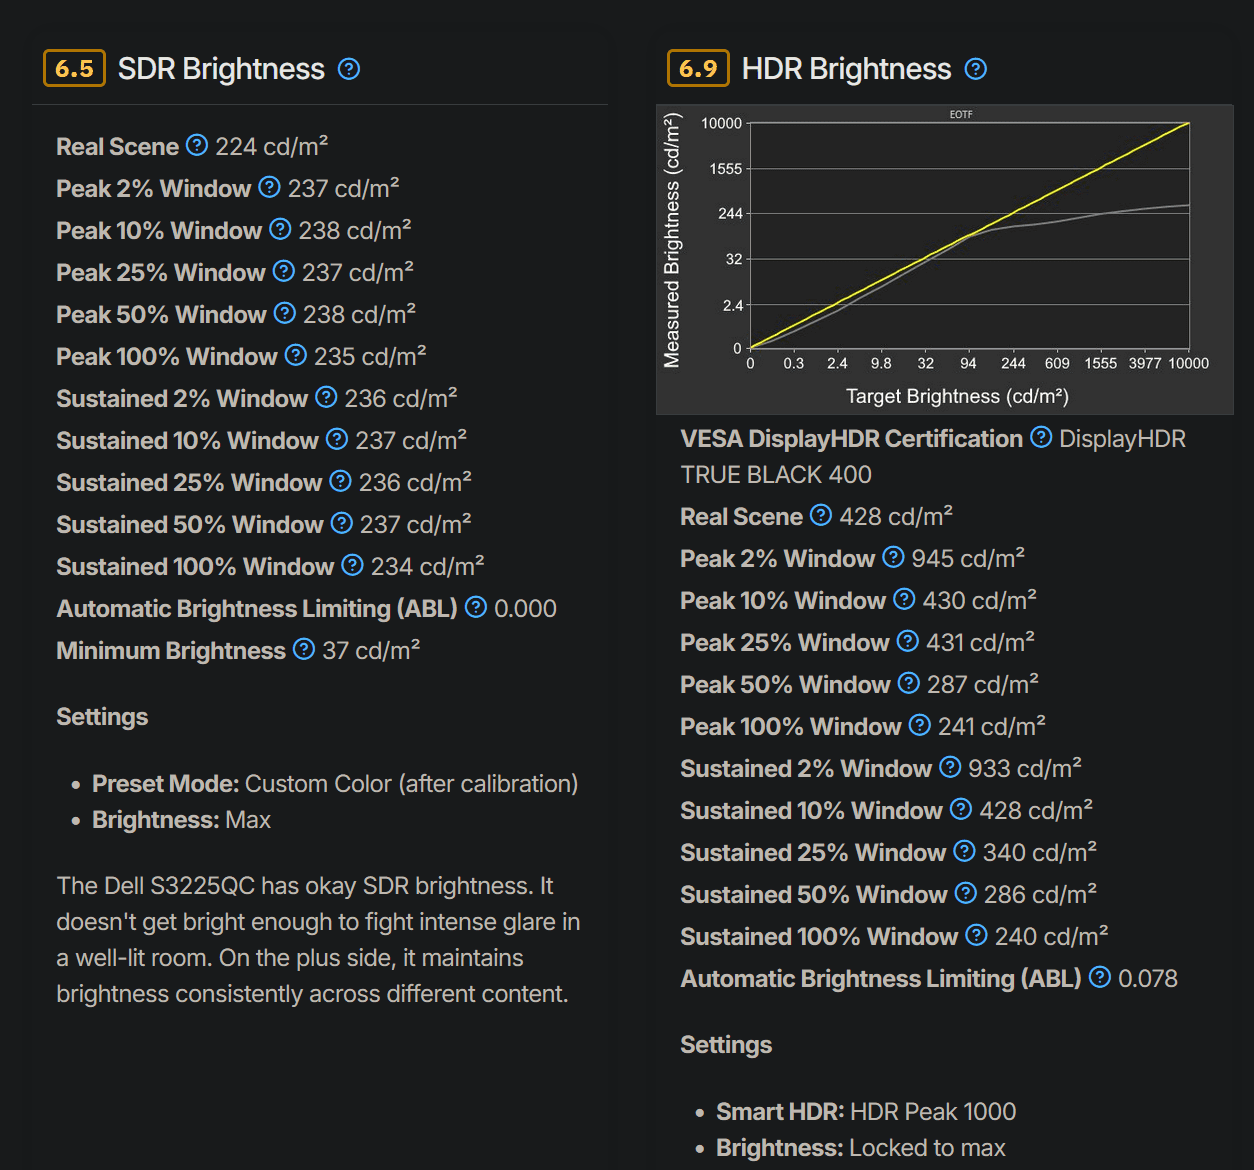Open help for SDR Real Scene
The image size is (1254, 1170).
click(x=197, y=146)
